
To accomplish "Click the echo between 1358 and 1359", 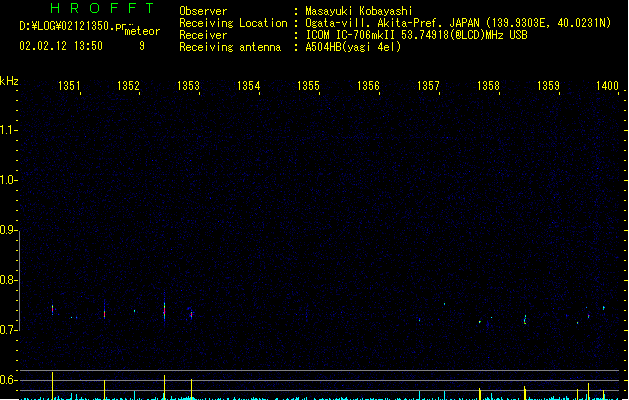I will click(x=525, y=320).
